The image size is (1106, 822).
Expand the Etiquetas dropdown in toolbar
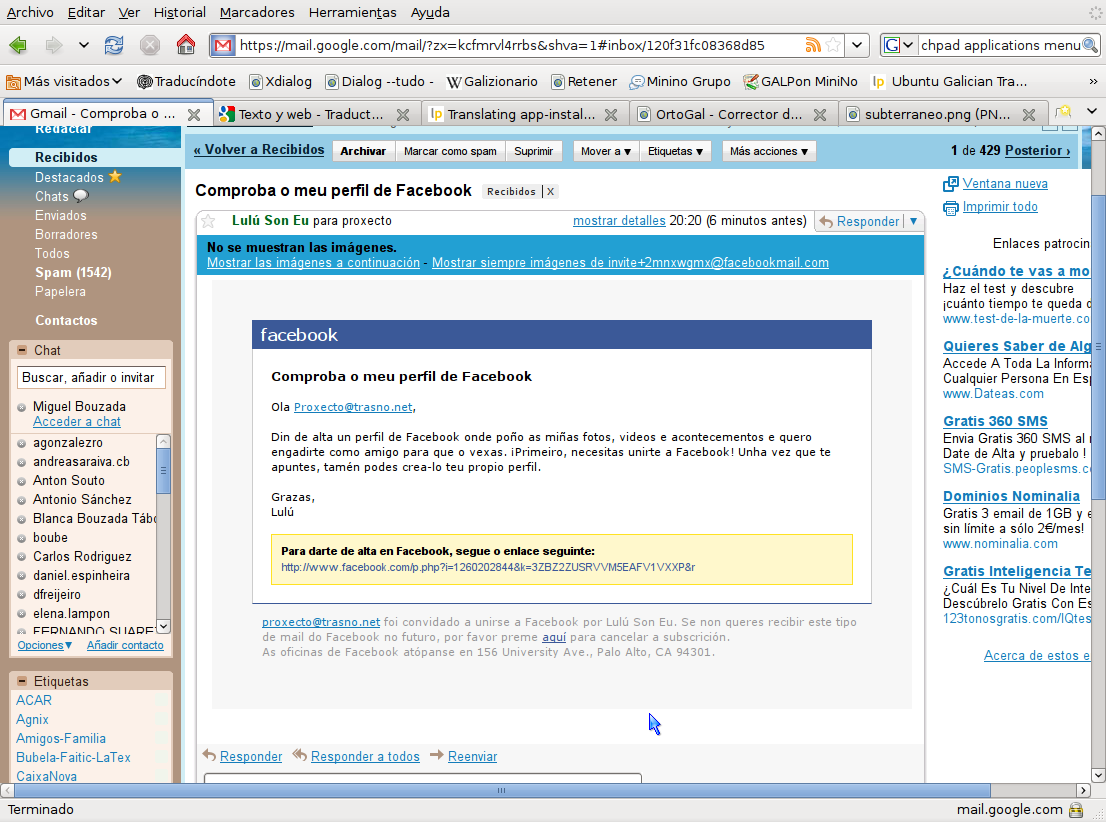[676, 151]
